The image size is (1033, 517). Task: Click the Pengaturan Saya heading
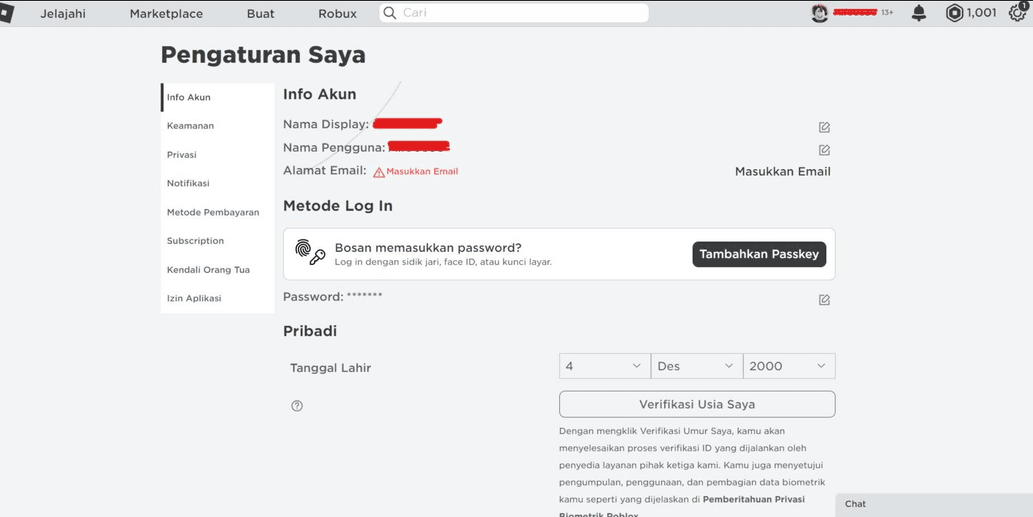click(263, 55)
